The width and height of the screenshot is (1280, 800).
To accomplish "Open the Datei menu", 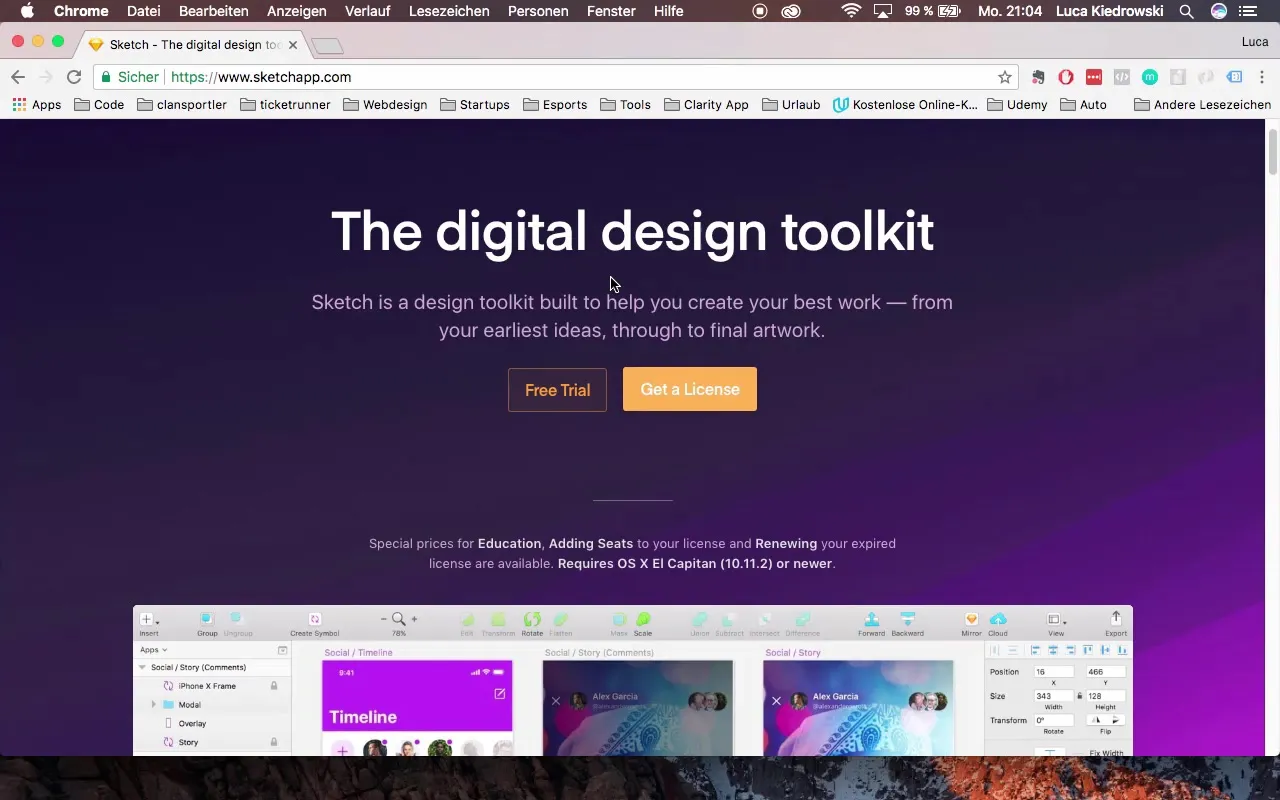I will [144, 11].
